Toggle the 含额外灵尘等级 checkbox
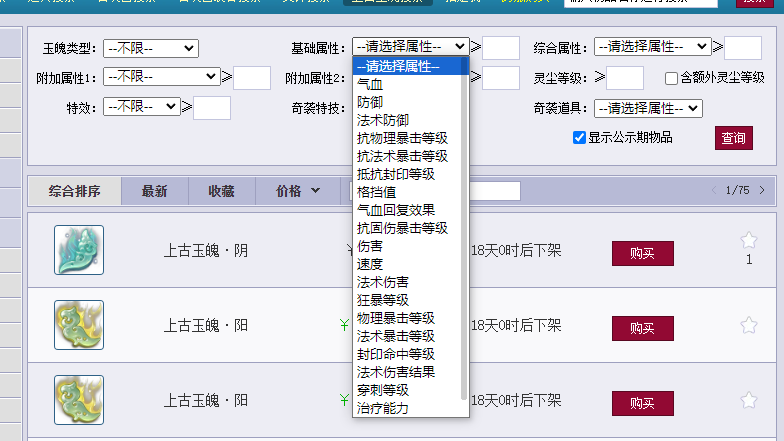 pos(672,78)
